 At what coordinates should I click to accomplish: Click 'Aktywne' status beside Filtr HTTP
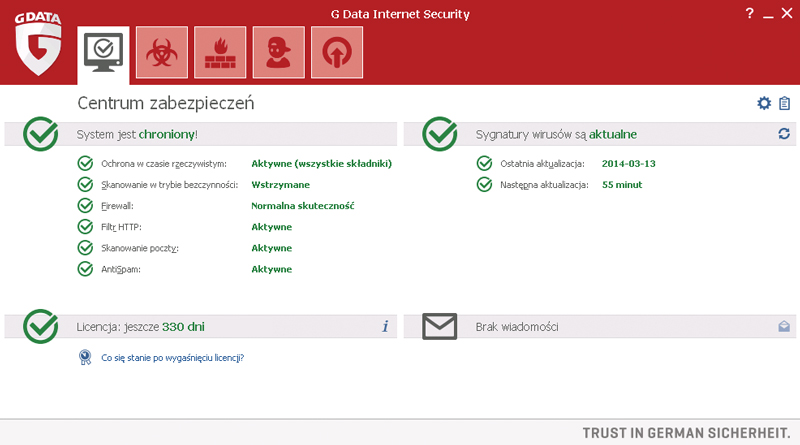tap(271, 227)
